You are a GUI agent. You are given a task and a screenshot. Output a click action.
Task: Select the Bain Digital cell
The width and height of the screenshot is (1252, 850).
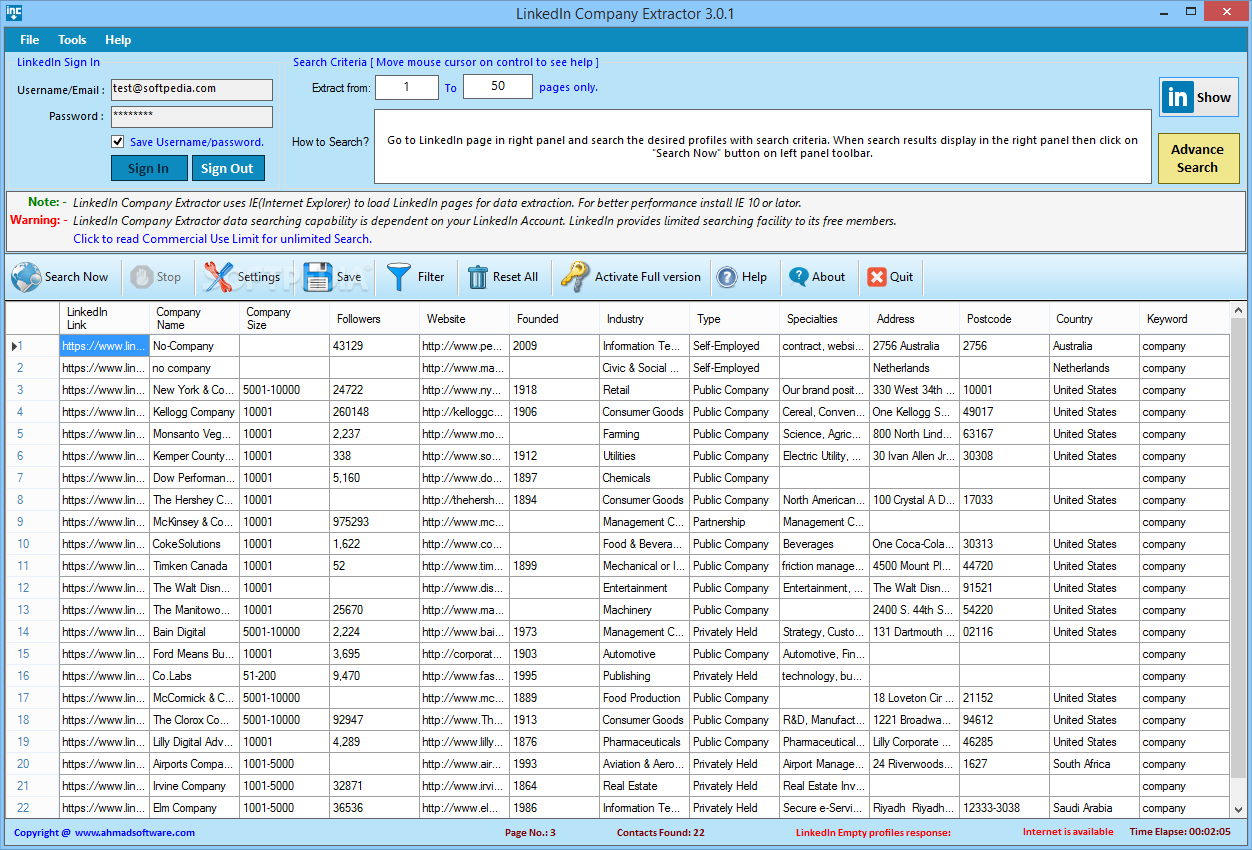pyautogui.click(x=194, y=632)
